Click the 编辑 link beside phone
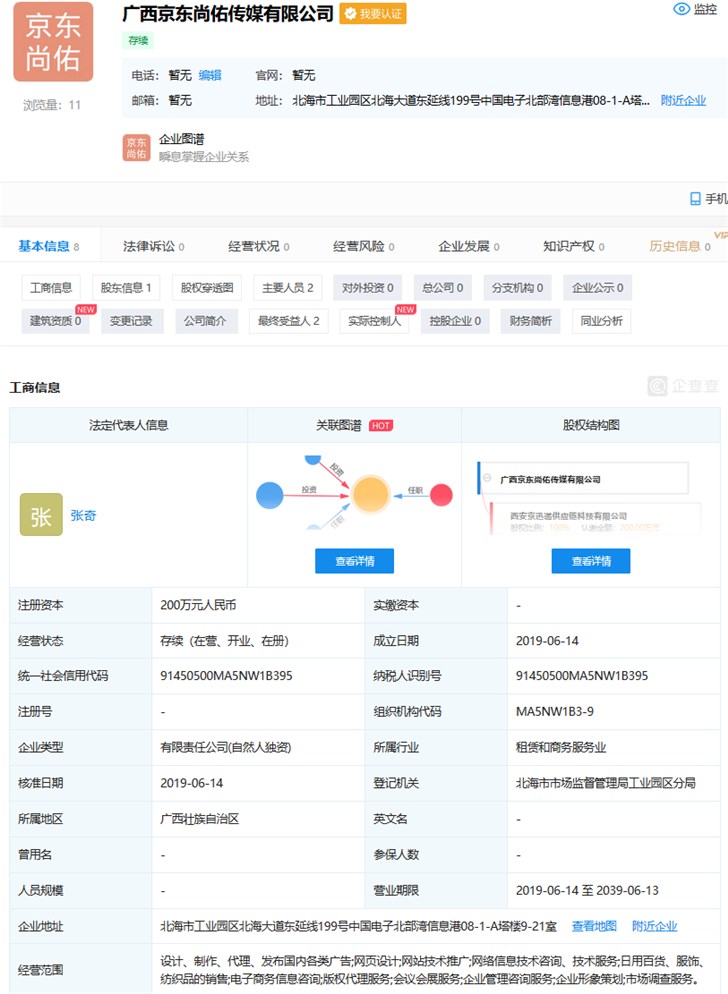 pos(210,75)
